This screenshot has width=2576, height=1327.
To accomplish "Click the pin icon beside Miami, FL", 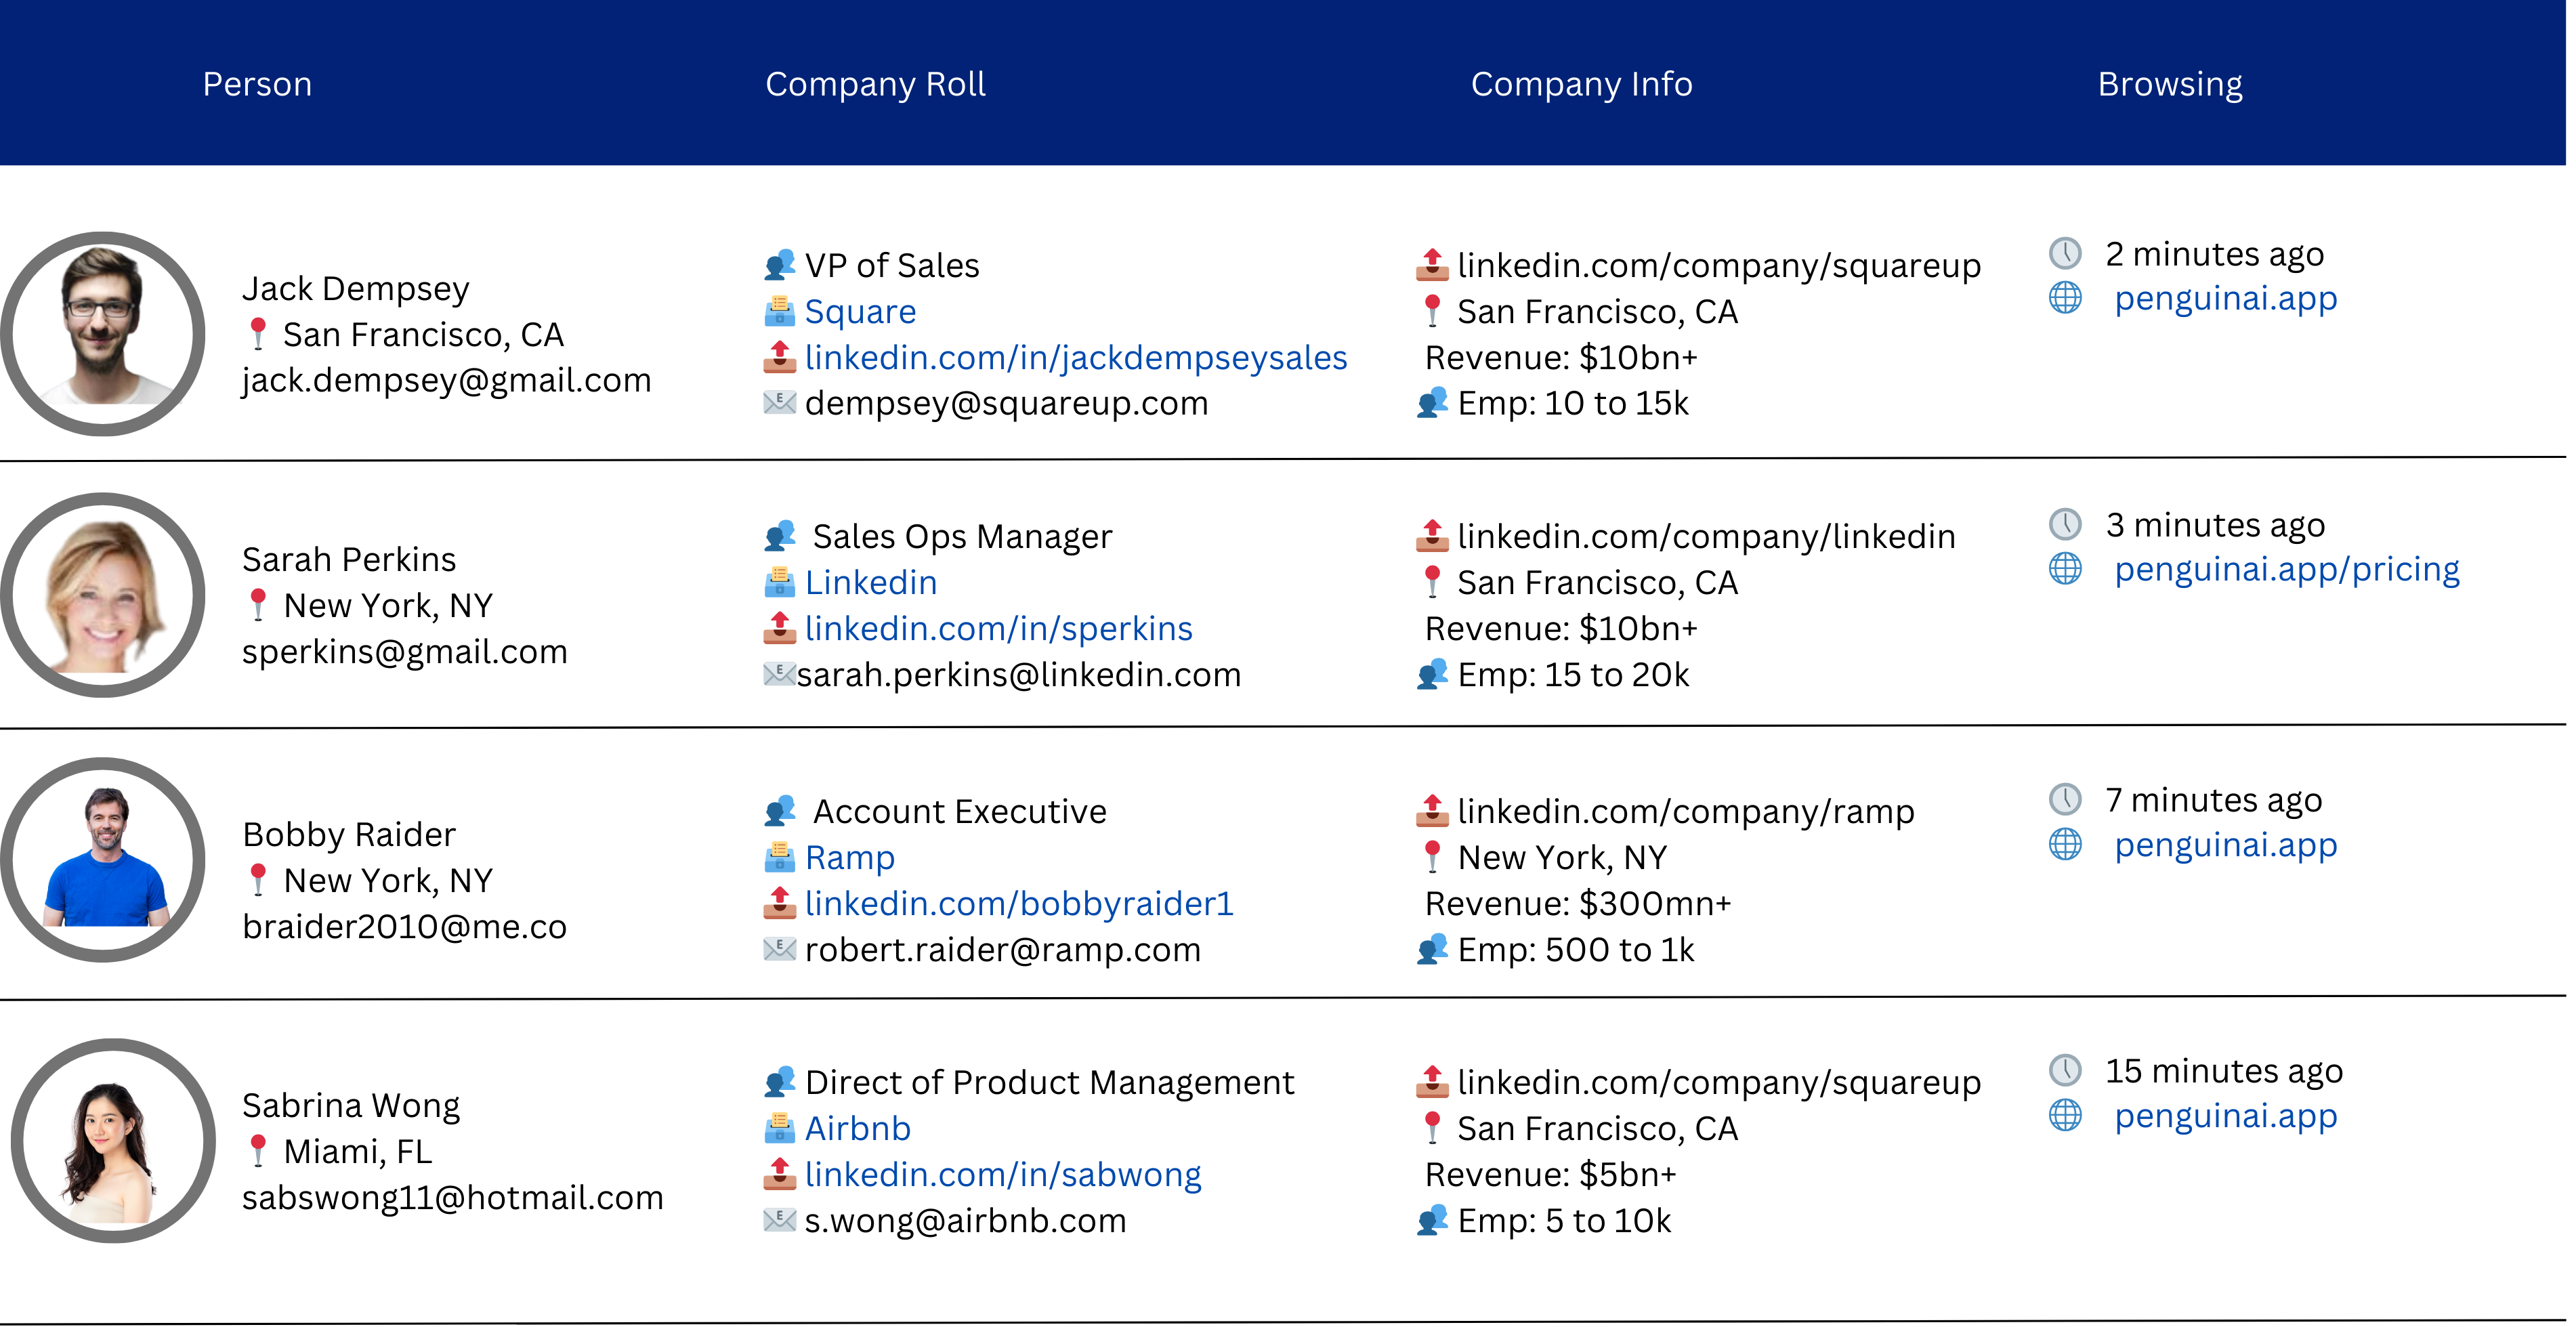I will click(258, 1151).
